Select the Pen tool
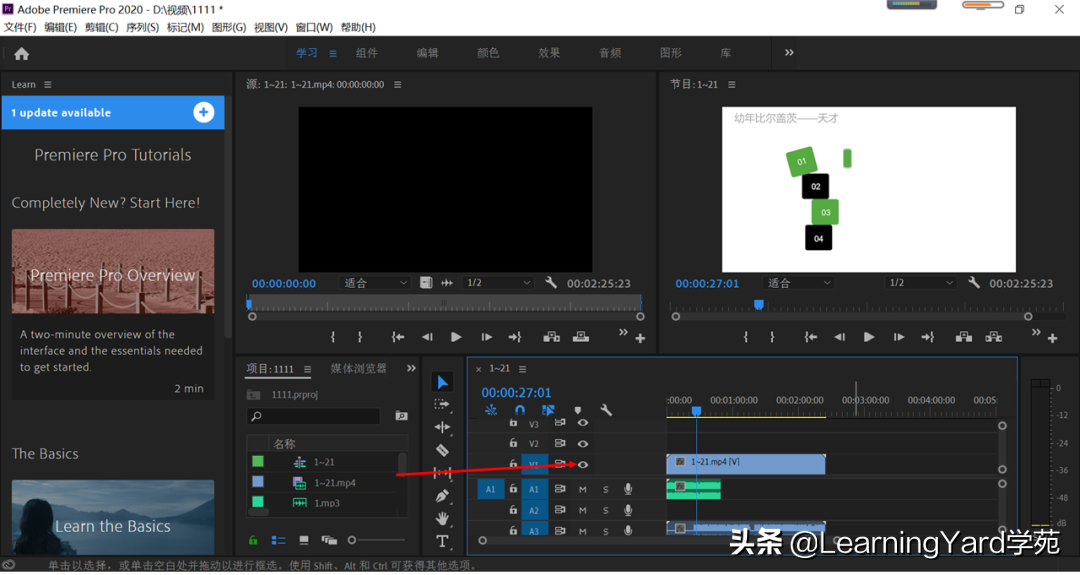This screenshot has width=1080, height=575. tap(442, 496)
